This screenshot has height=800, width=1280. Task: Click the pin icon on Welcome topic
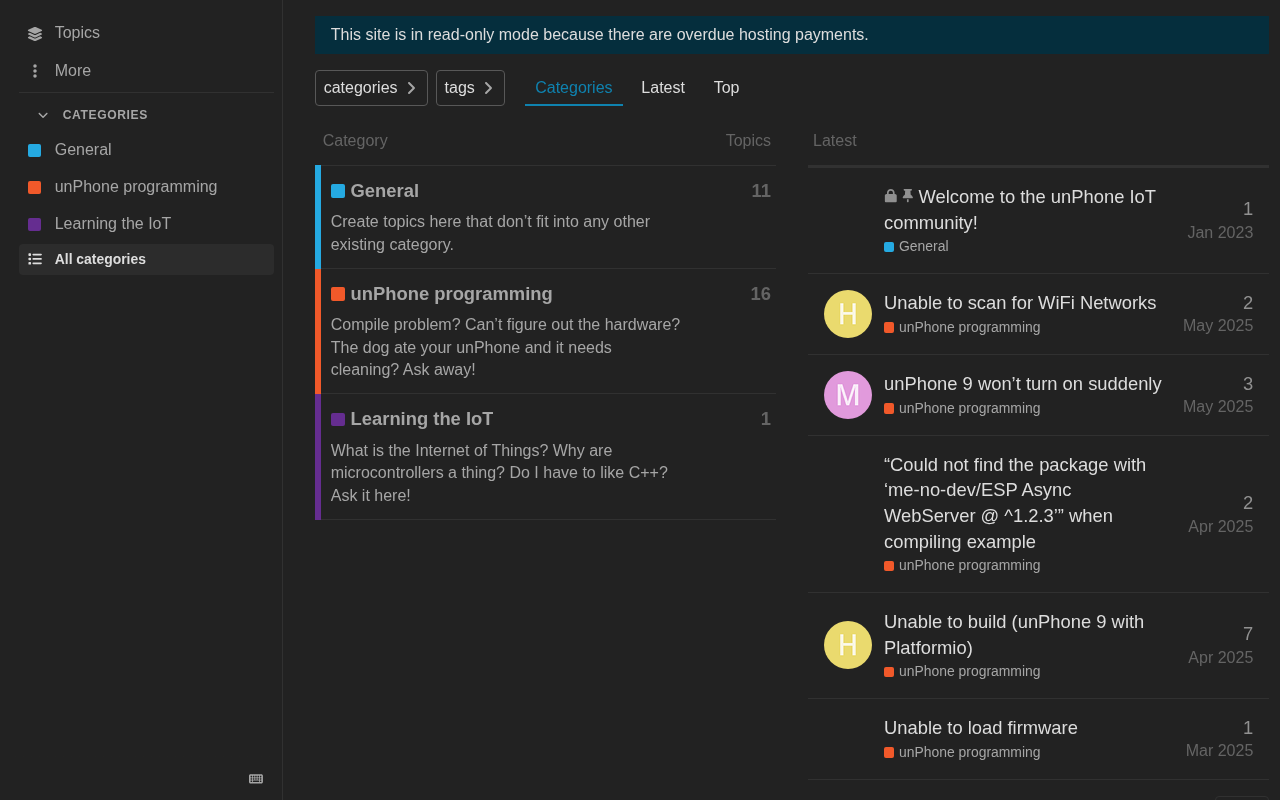pyautogui.click(x=908, y=196)
